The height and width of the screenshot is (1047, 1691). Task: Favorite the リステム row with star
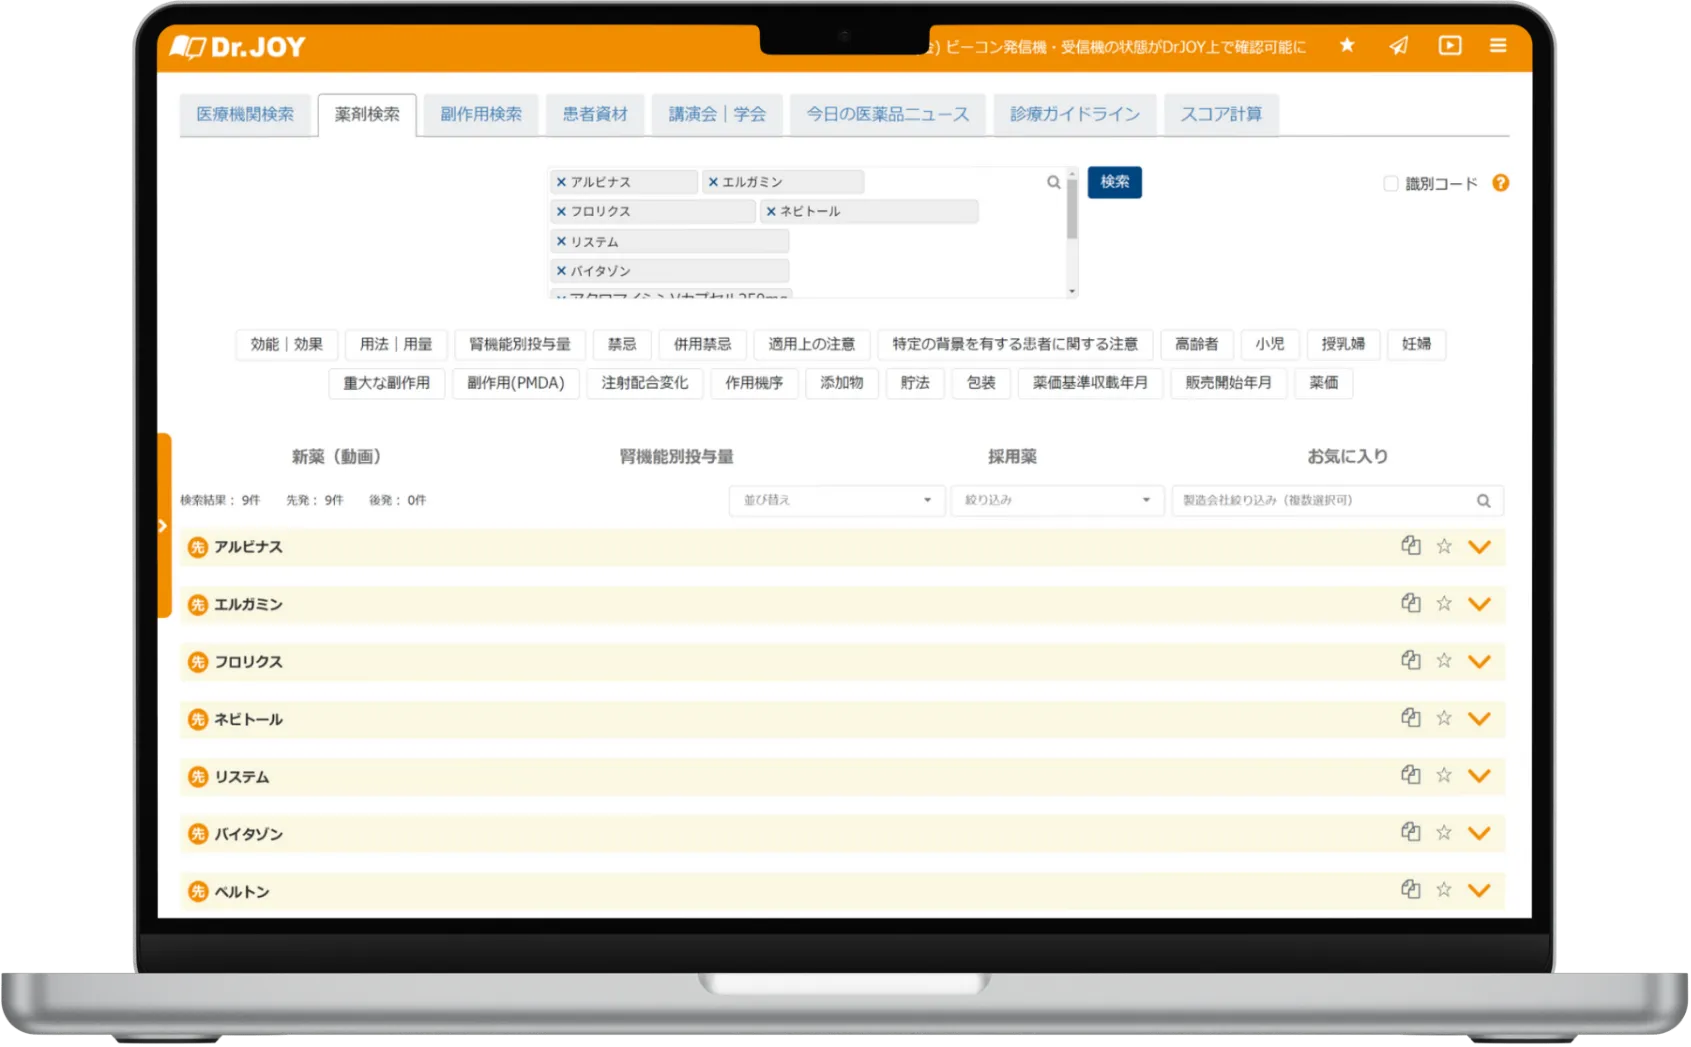(x=1444, y=775)
